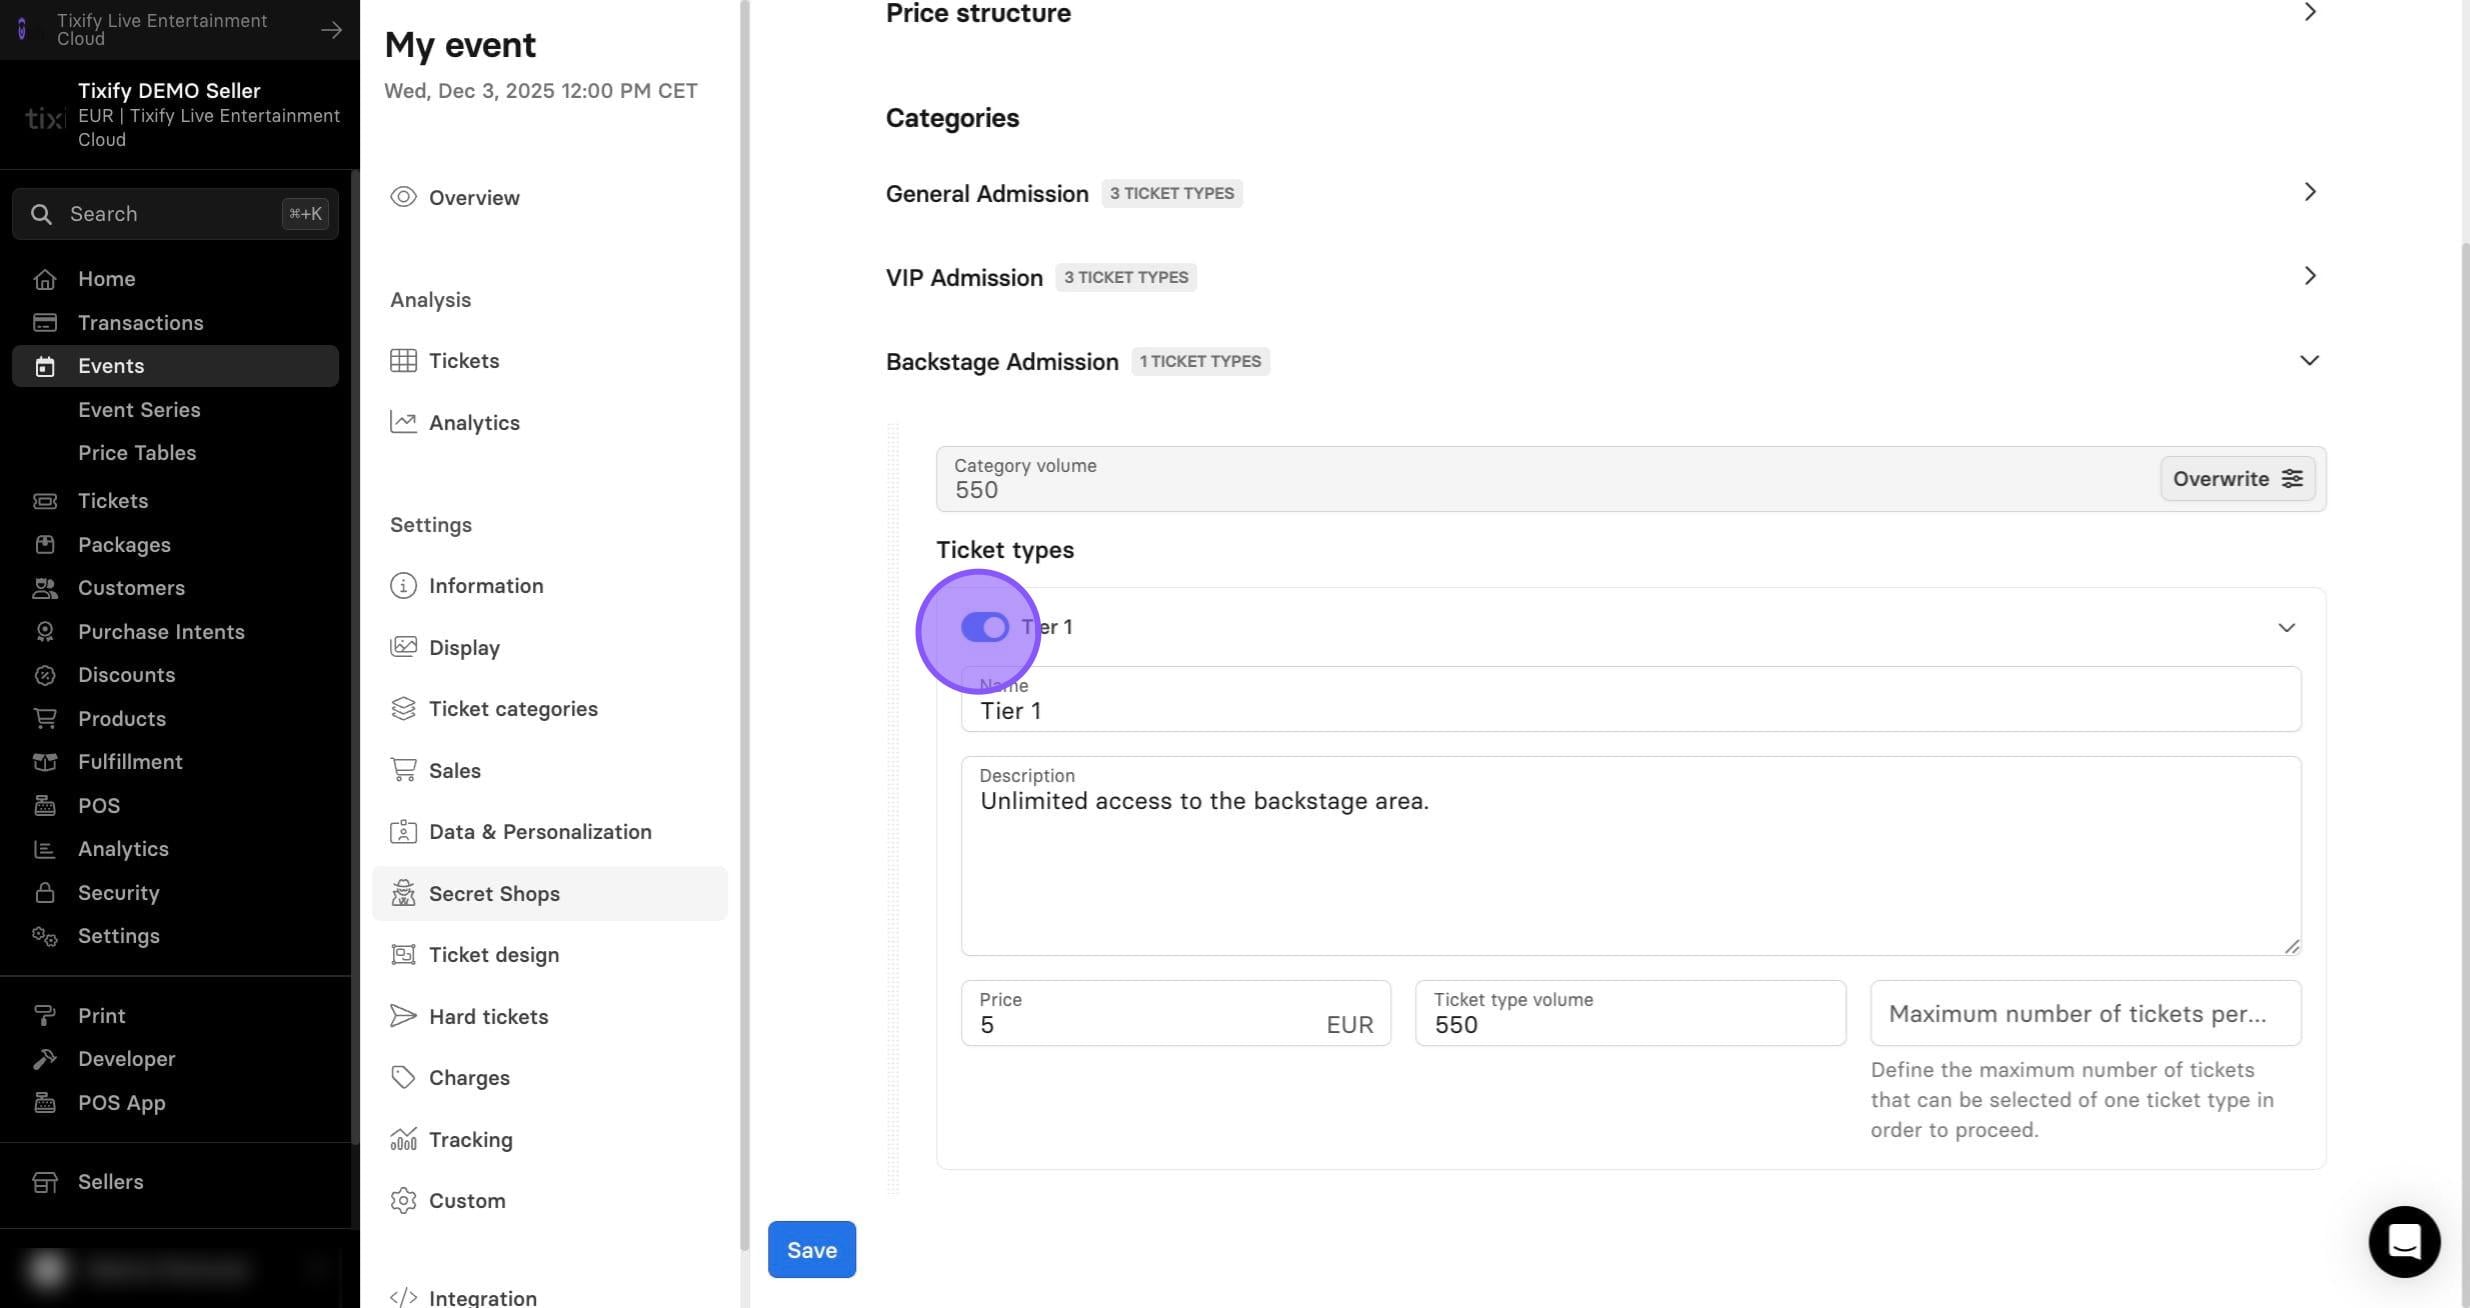Open Charges tag icon
Image resolution: width=2470 pixels, height=1308 pixels.
coord(403,1077)
